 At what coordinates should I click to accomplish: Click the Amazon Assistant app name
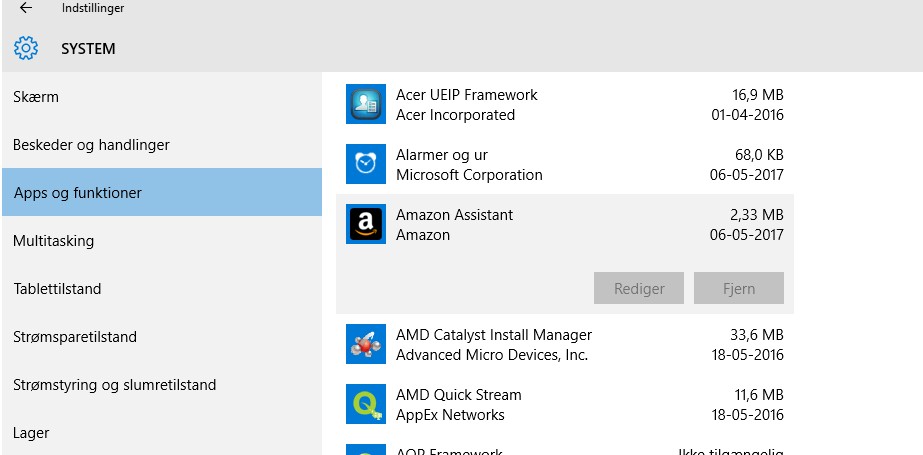454,215
